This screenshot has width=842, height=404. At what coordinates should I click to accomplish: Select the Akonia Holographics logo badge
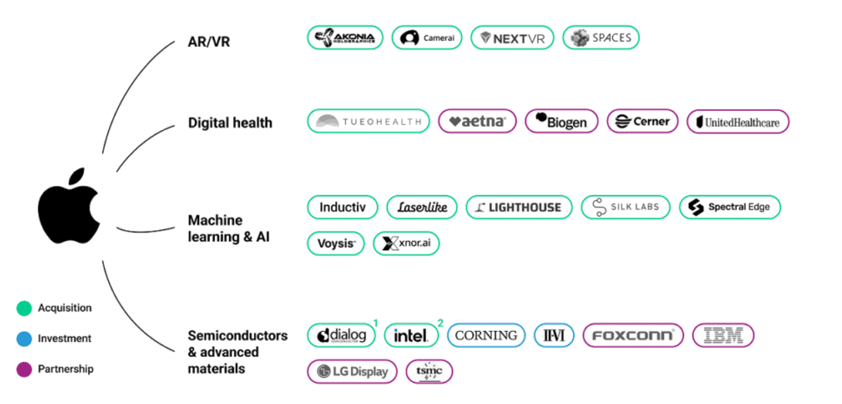pyautogui.click(x=345, y=38)
